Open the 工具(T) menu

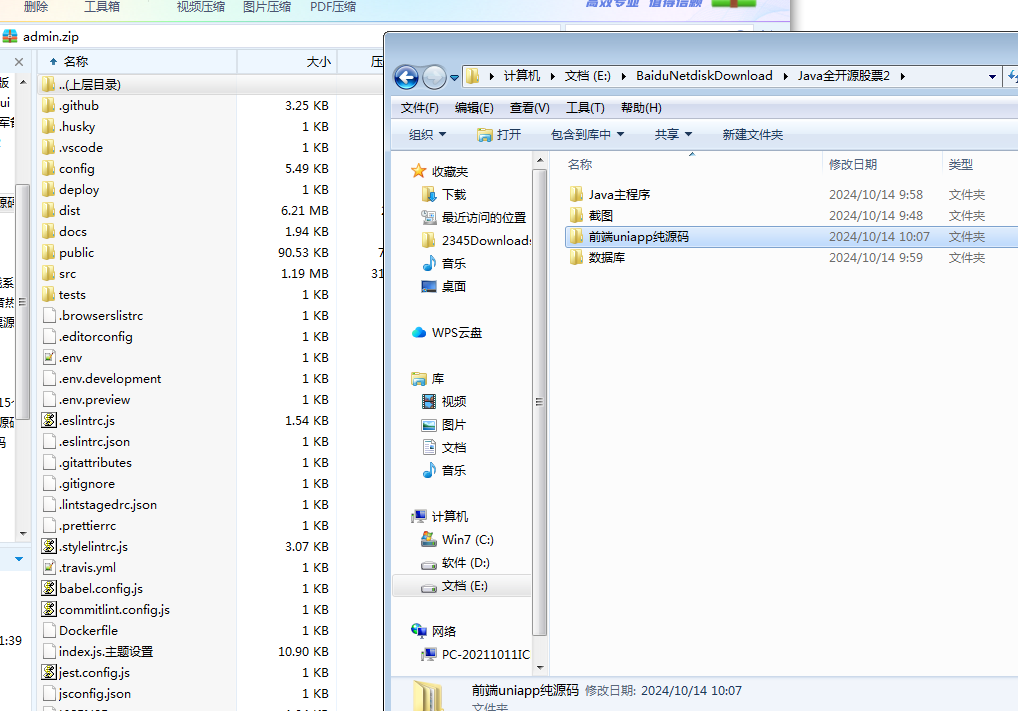coord(584,107)
